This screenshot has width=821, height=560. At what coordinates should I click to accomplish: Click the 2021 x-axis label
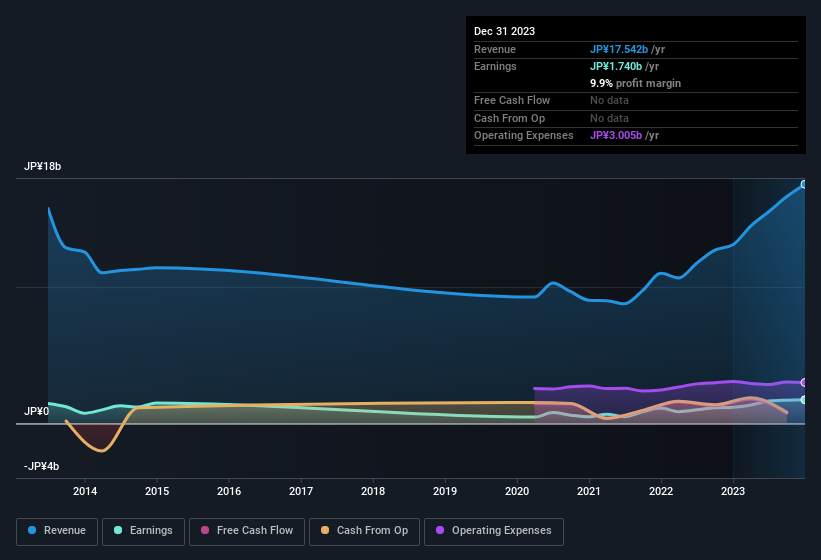coord(589,491)
